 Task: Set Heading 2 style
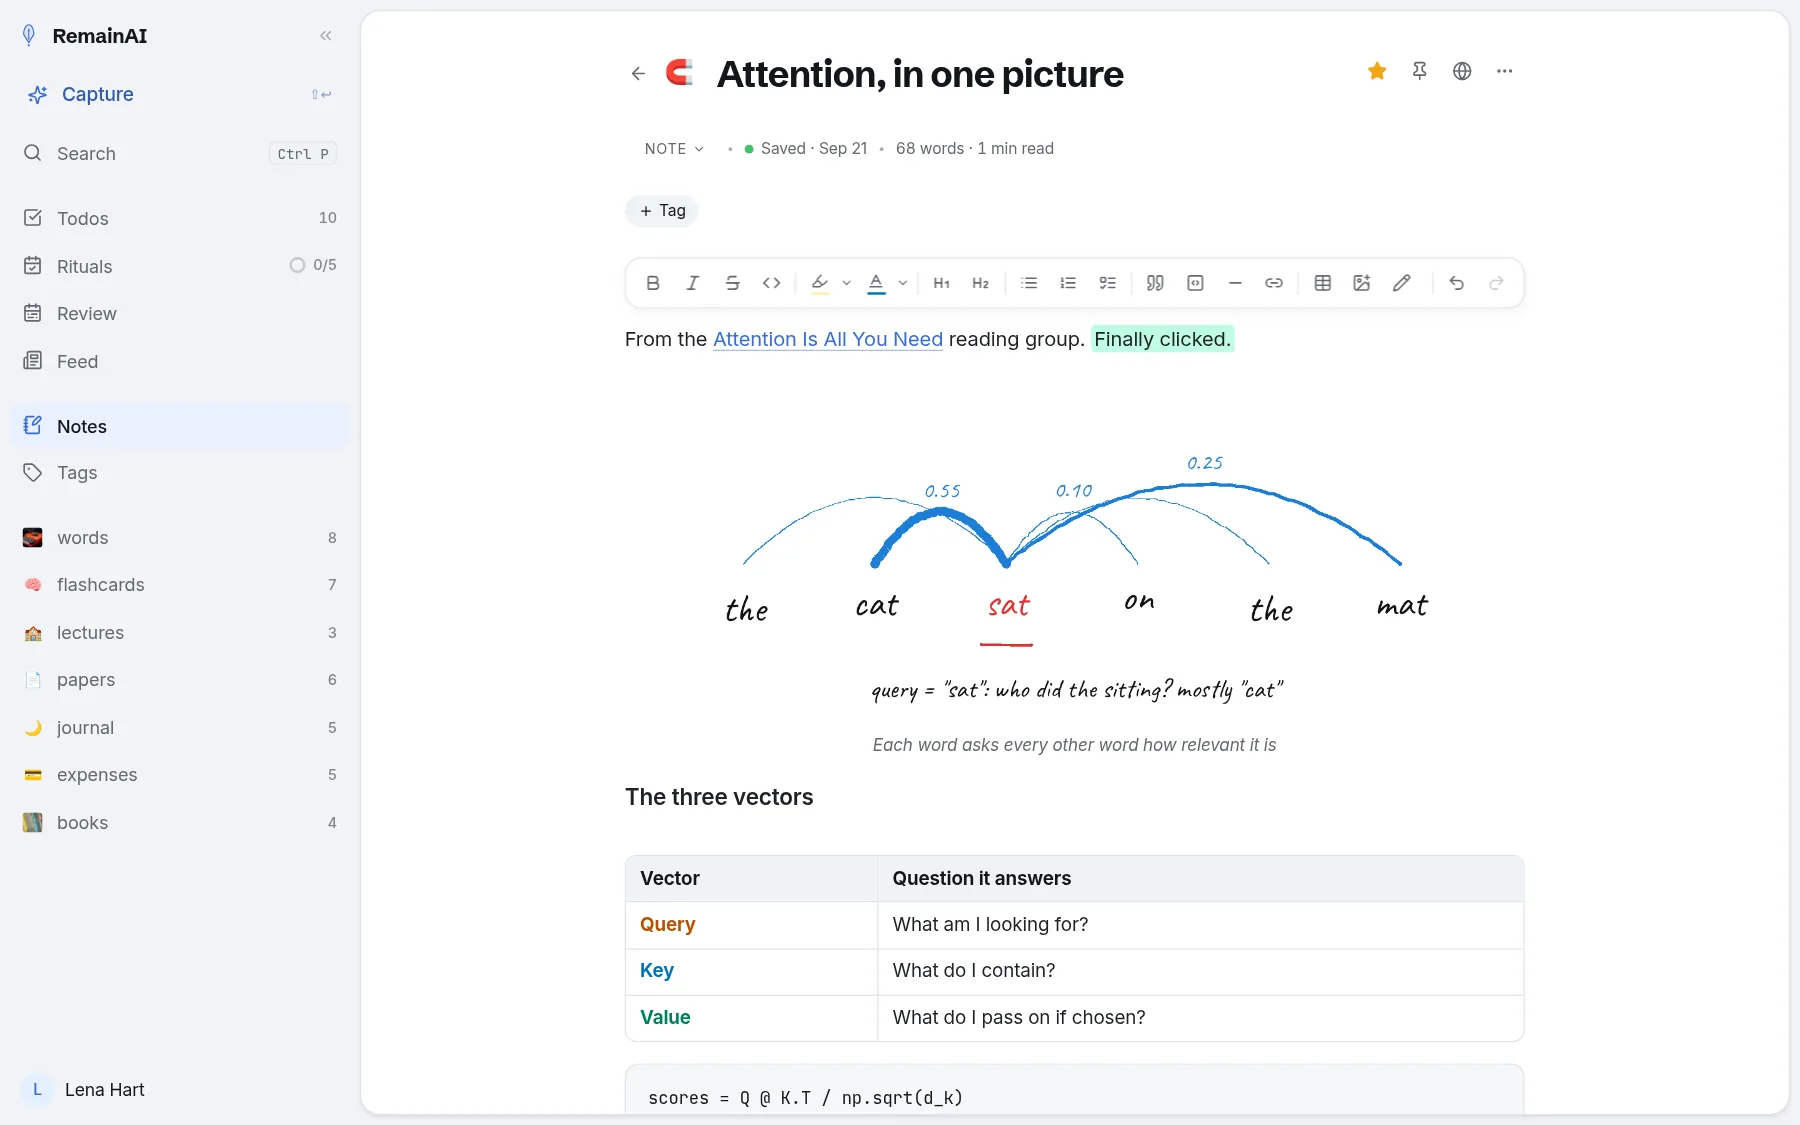[980, 283]
